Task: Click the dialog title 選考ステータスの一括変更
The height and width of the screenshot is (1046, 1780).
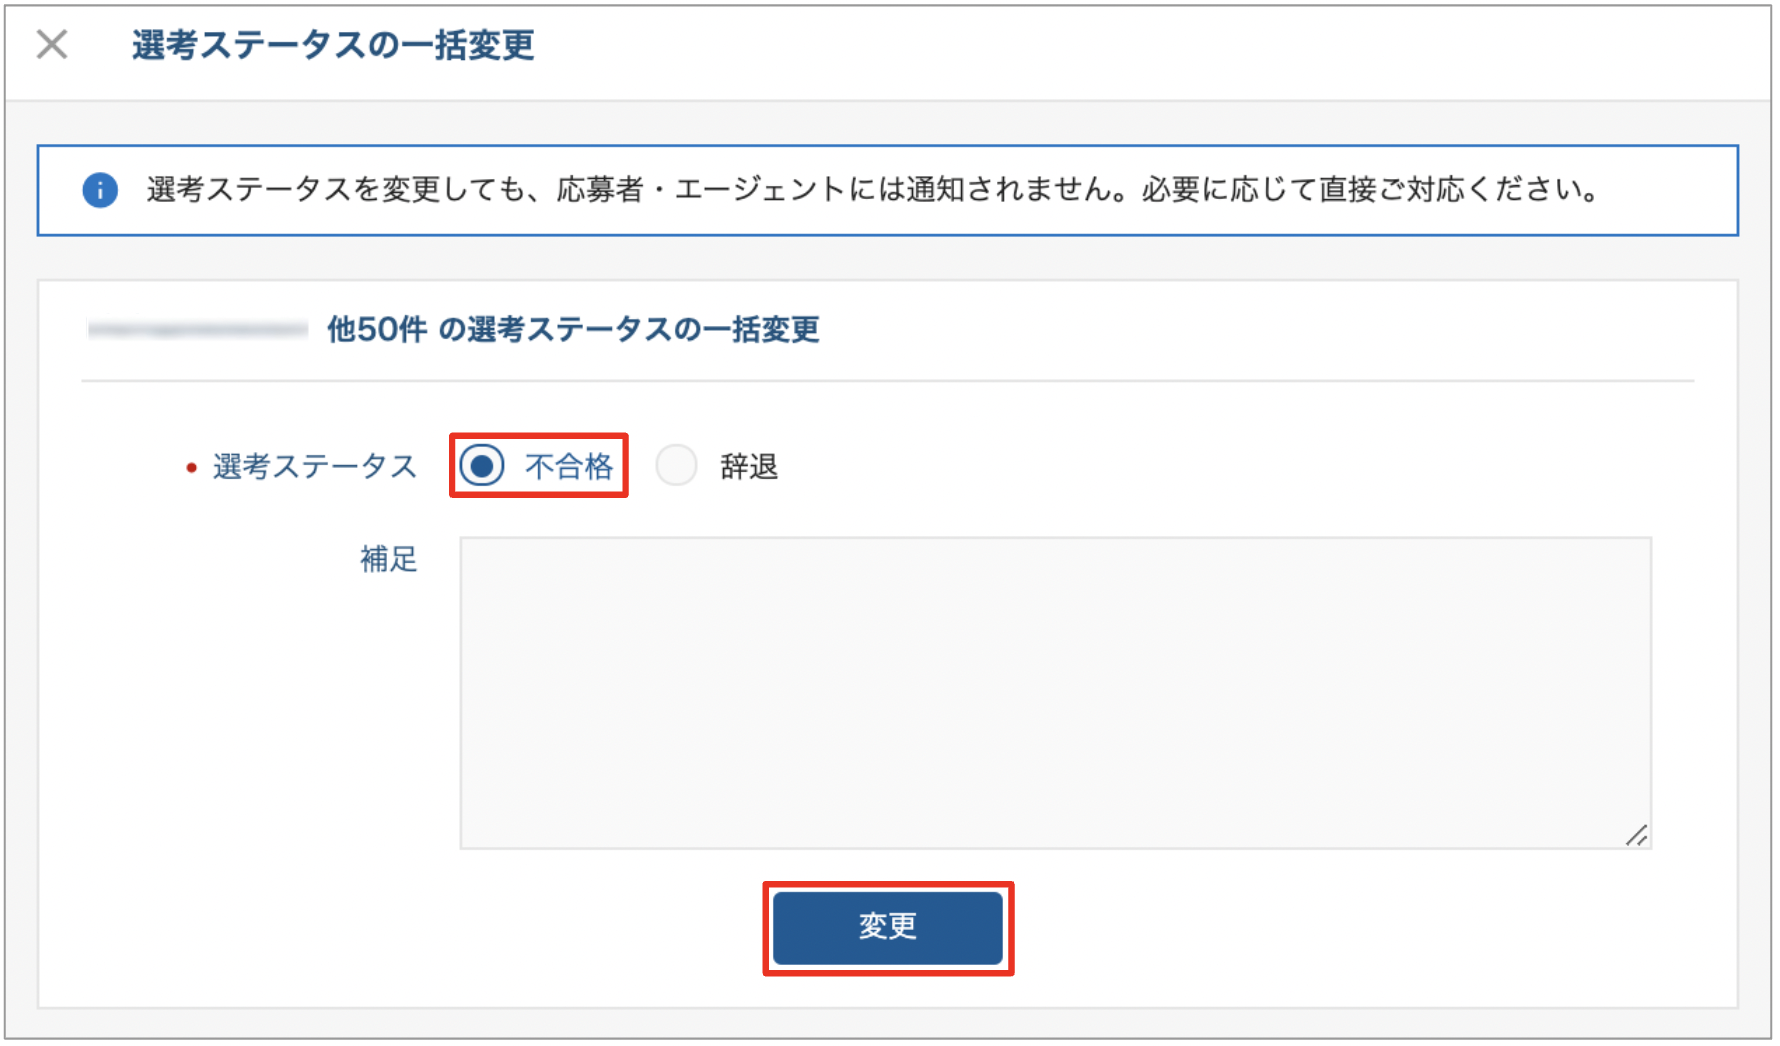Action: [333, 45]
